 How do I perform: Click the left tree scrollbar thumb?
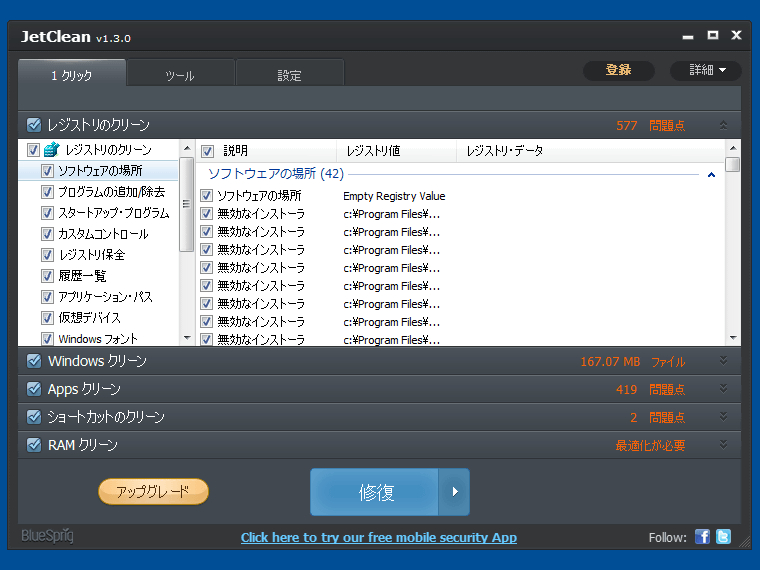click(187, 204)
